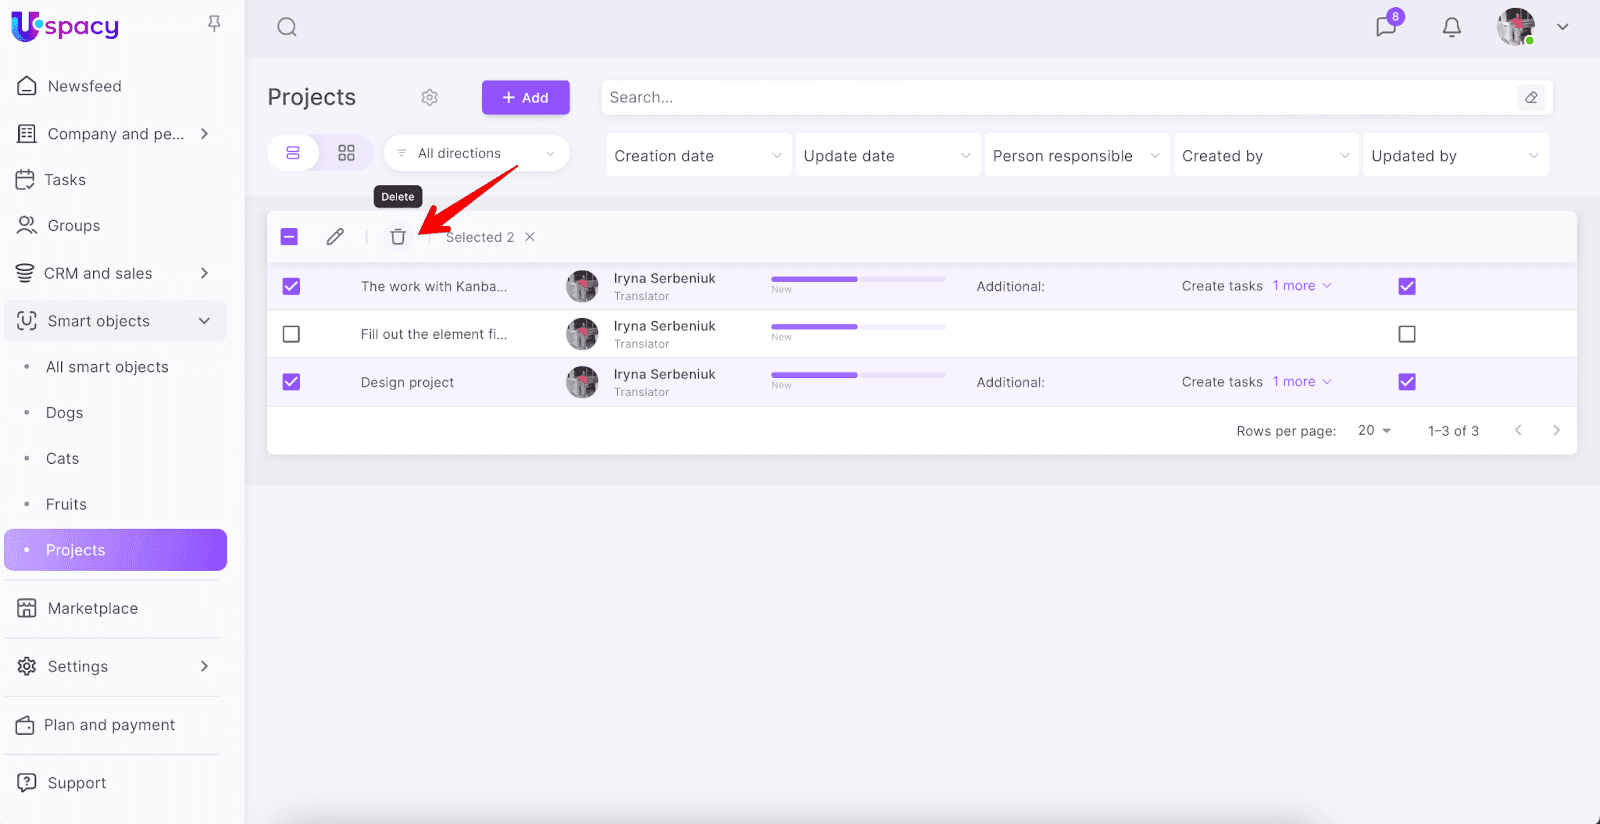1600x824 pixels.
Task: Open The work with Kanba... project
Action: [x=433, y=287]
